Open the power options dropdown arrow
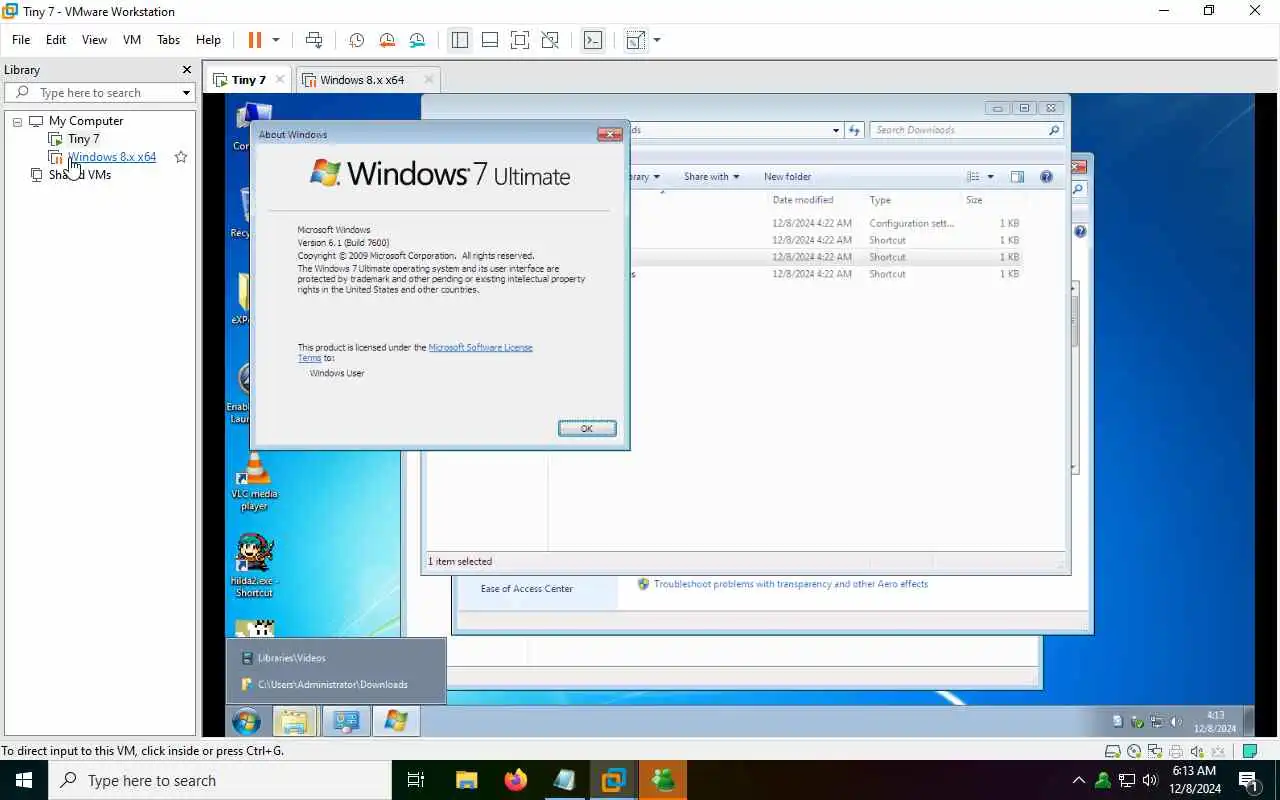Screen dimensions: 1280x800 pyautogui.click(x=276, y=40)
